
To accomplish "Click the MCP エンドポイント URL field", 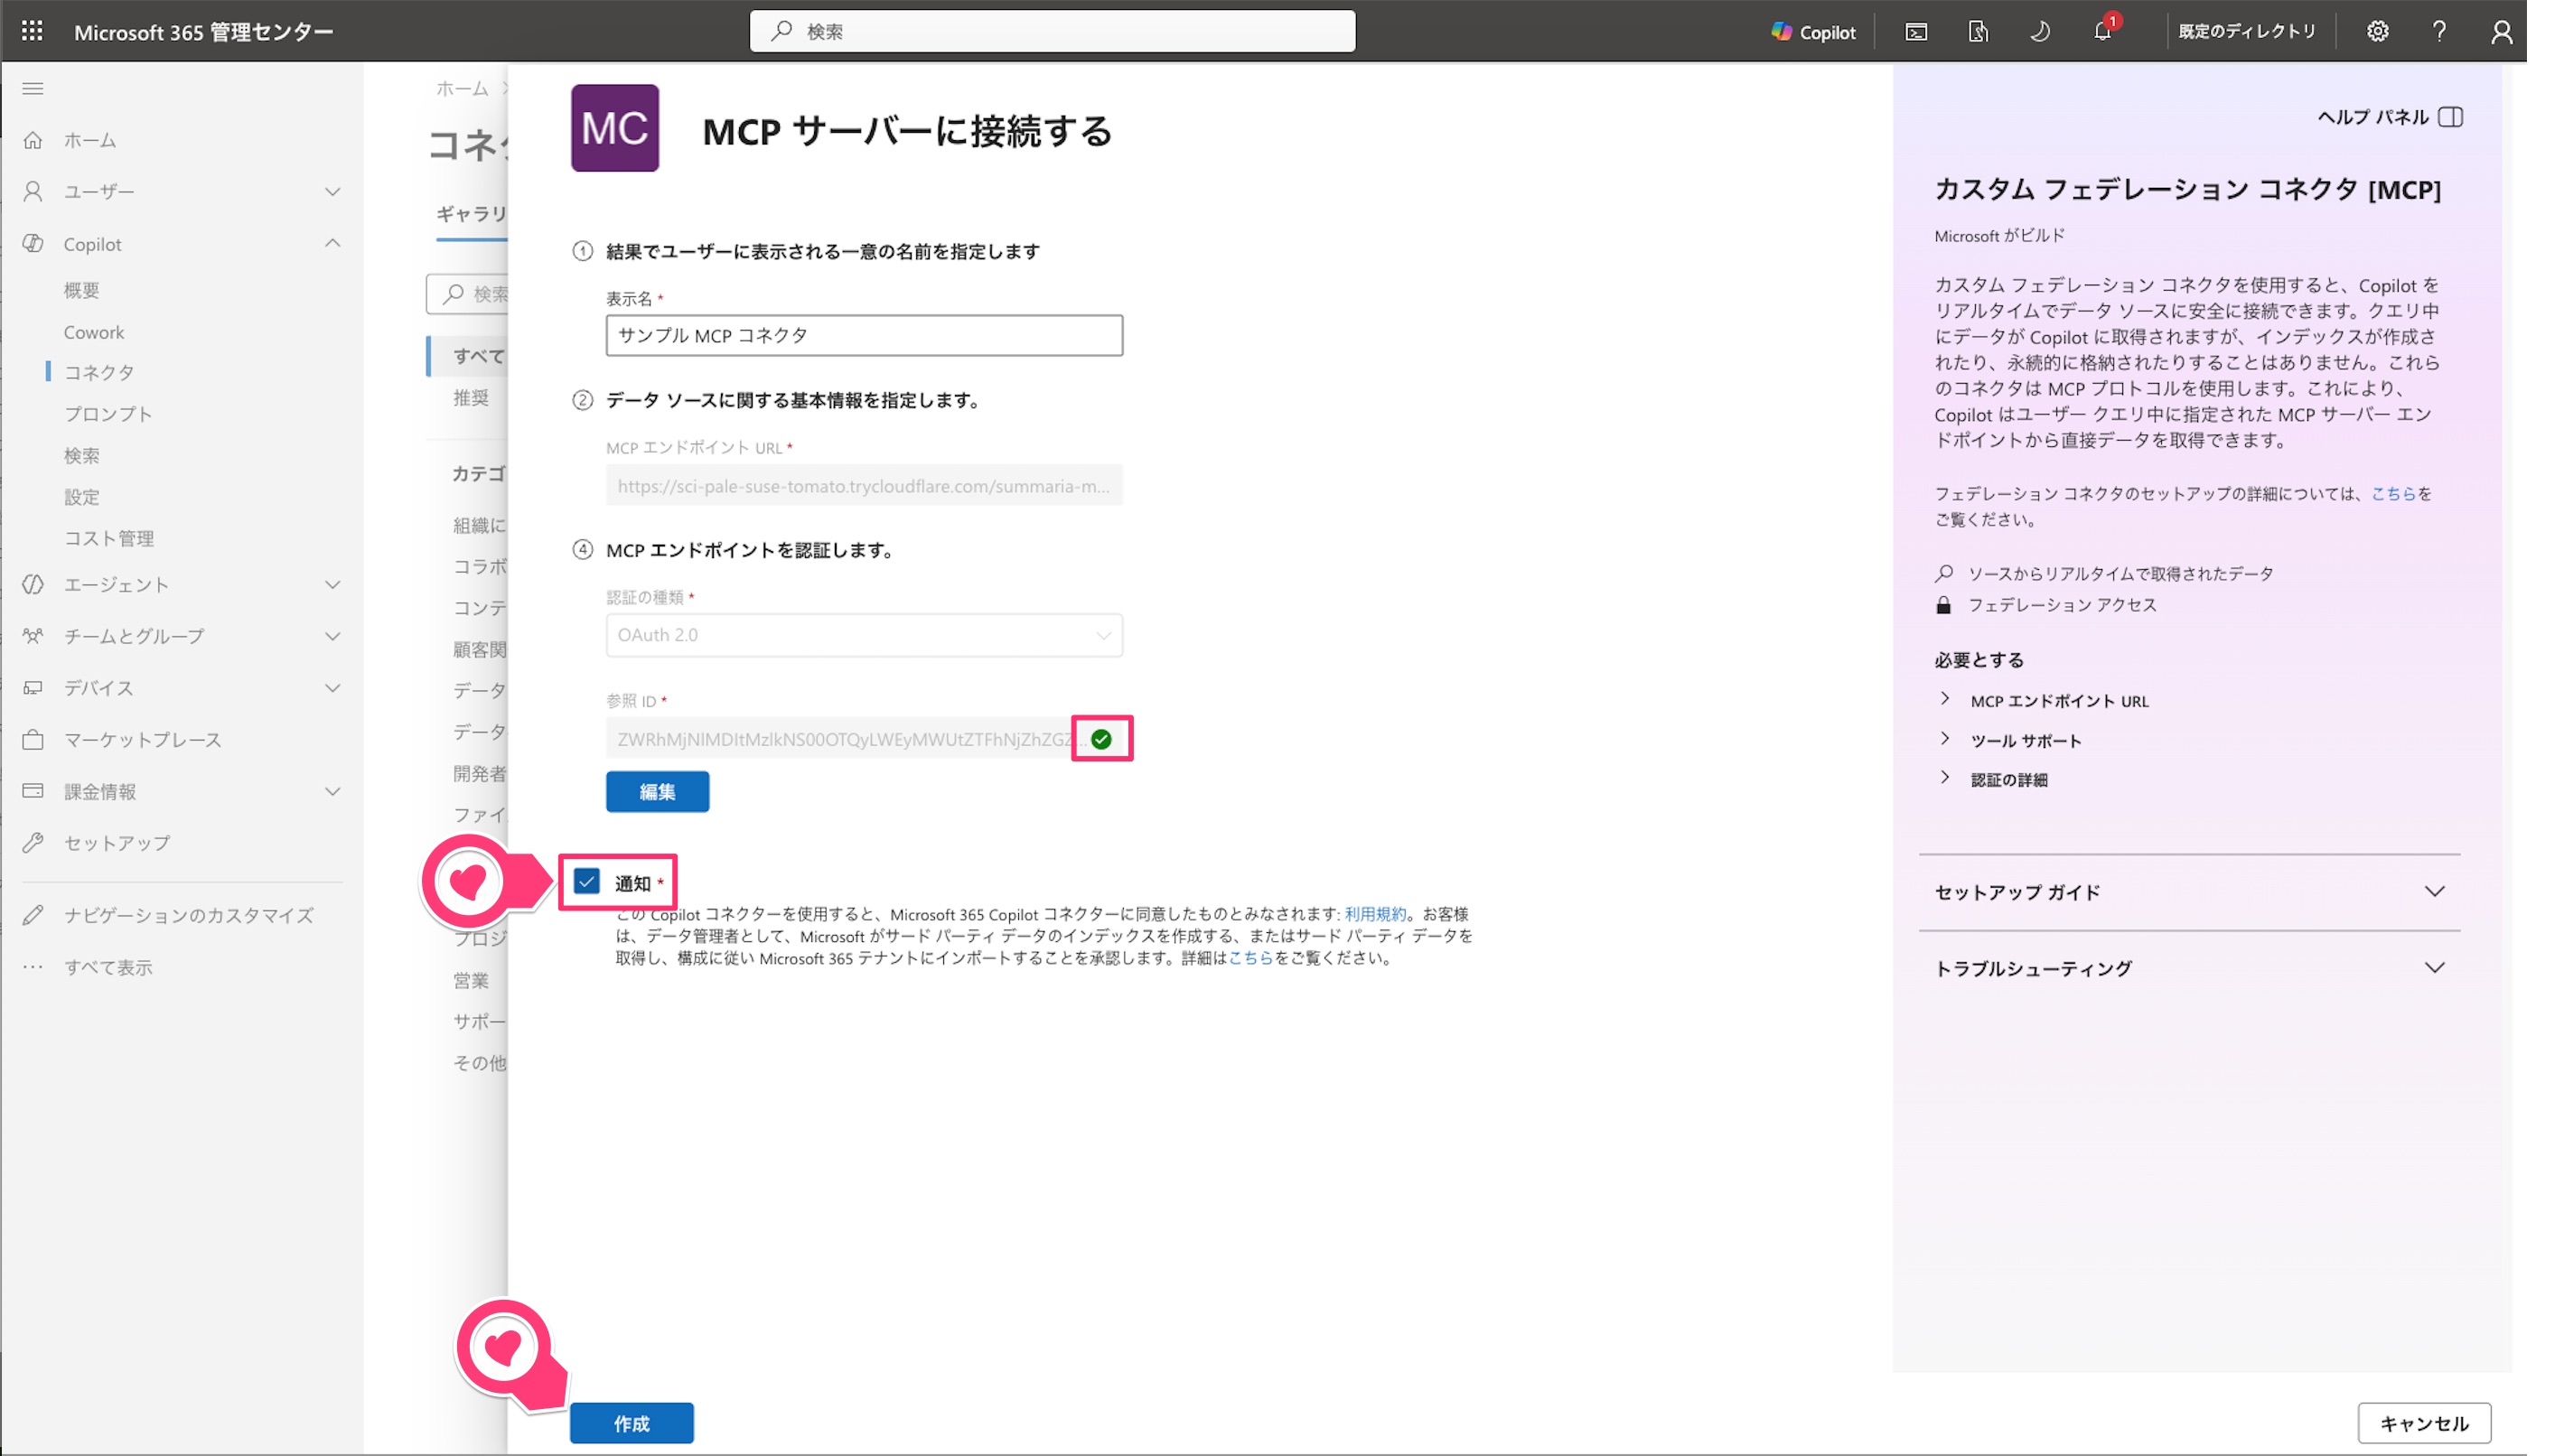I will 864,486.
